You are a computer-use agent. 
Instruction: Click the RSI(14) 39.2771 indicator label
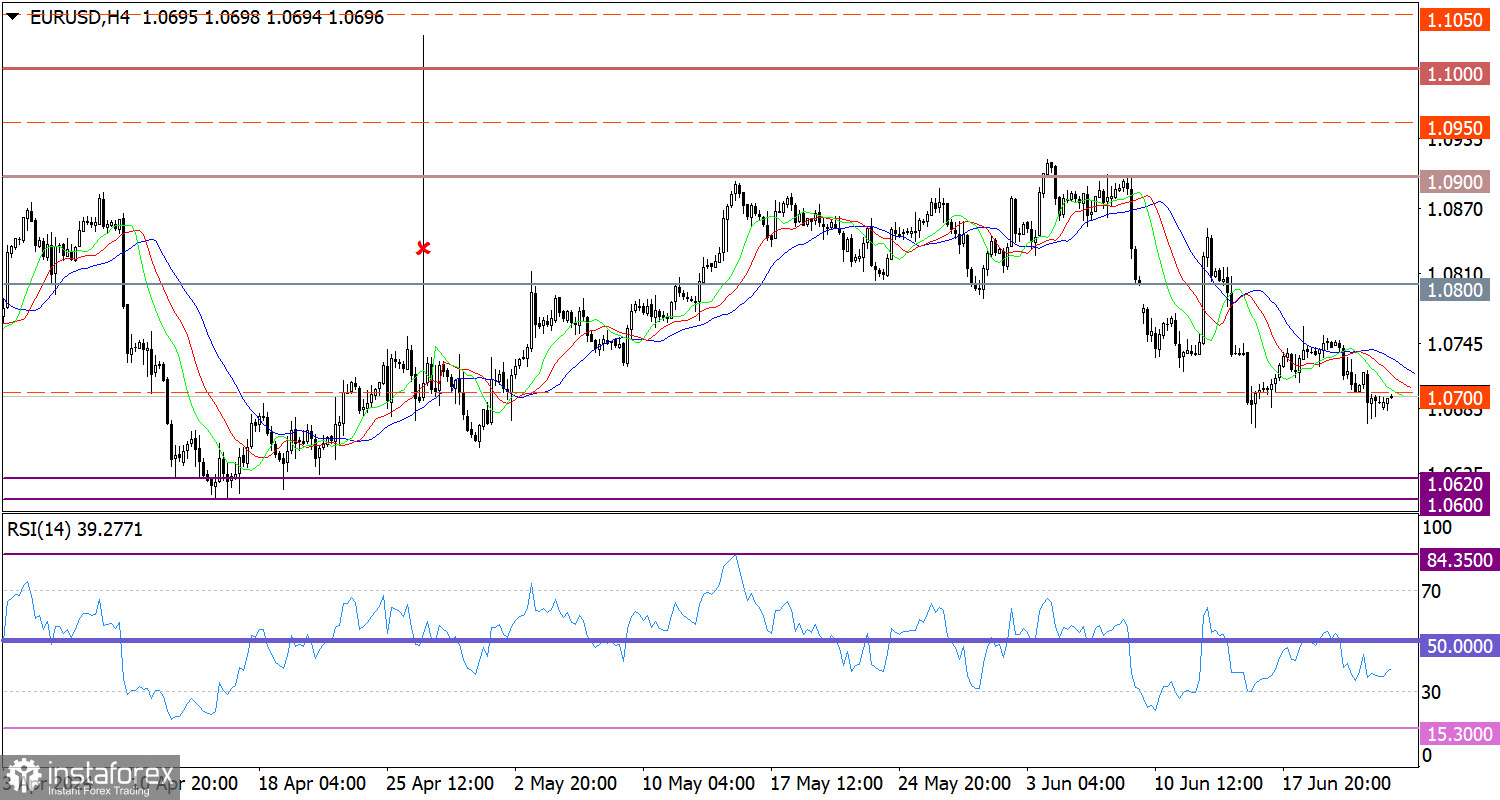tap(75, 530)
